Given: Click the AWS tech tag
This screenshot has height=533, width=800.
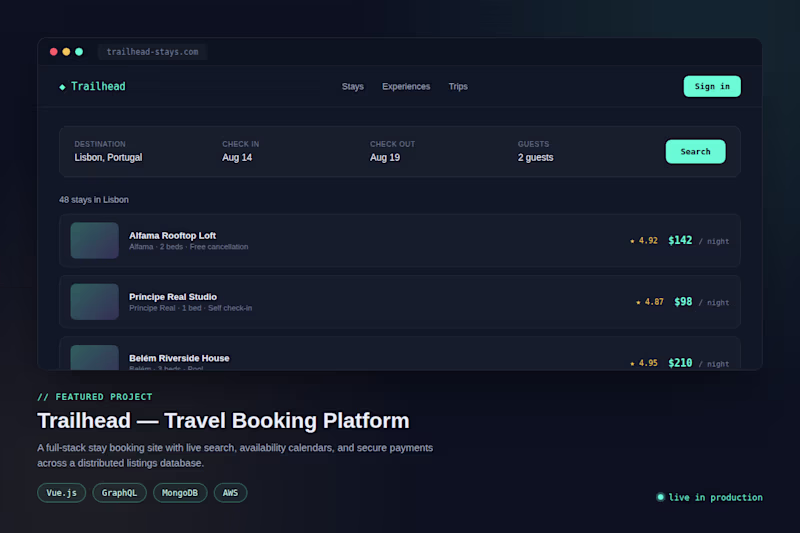Looking at the screenshot, I should pyautogui.click(x=231, y=493).
